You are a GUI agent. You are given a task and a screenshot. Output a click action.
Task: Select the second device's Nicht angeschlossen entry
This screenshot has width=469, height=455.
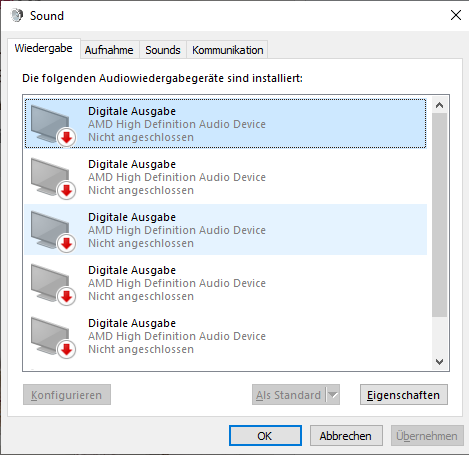pyautogui.click(x=141, y=190)
